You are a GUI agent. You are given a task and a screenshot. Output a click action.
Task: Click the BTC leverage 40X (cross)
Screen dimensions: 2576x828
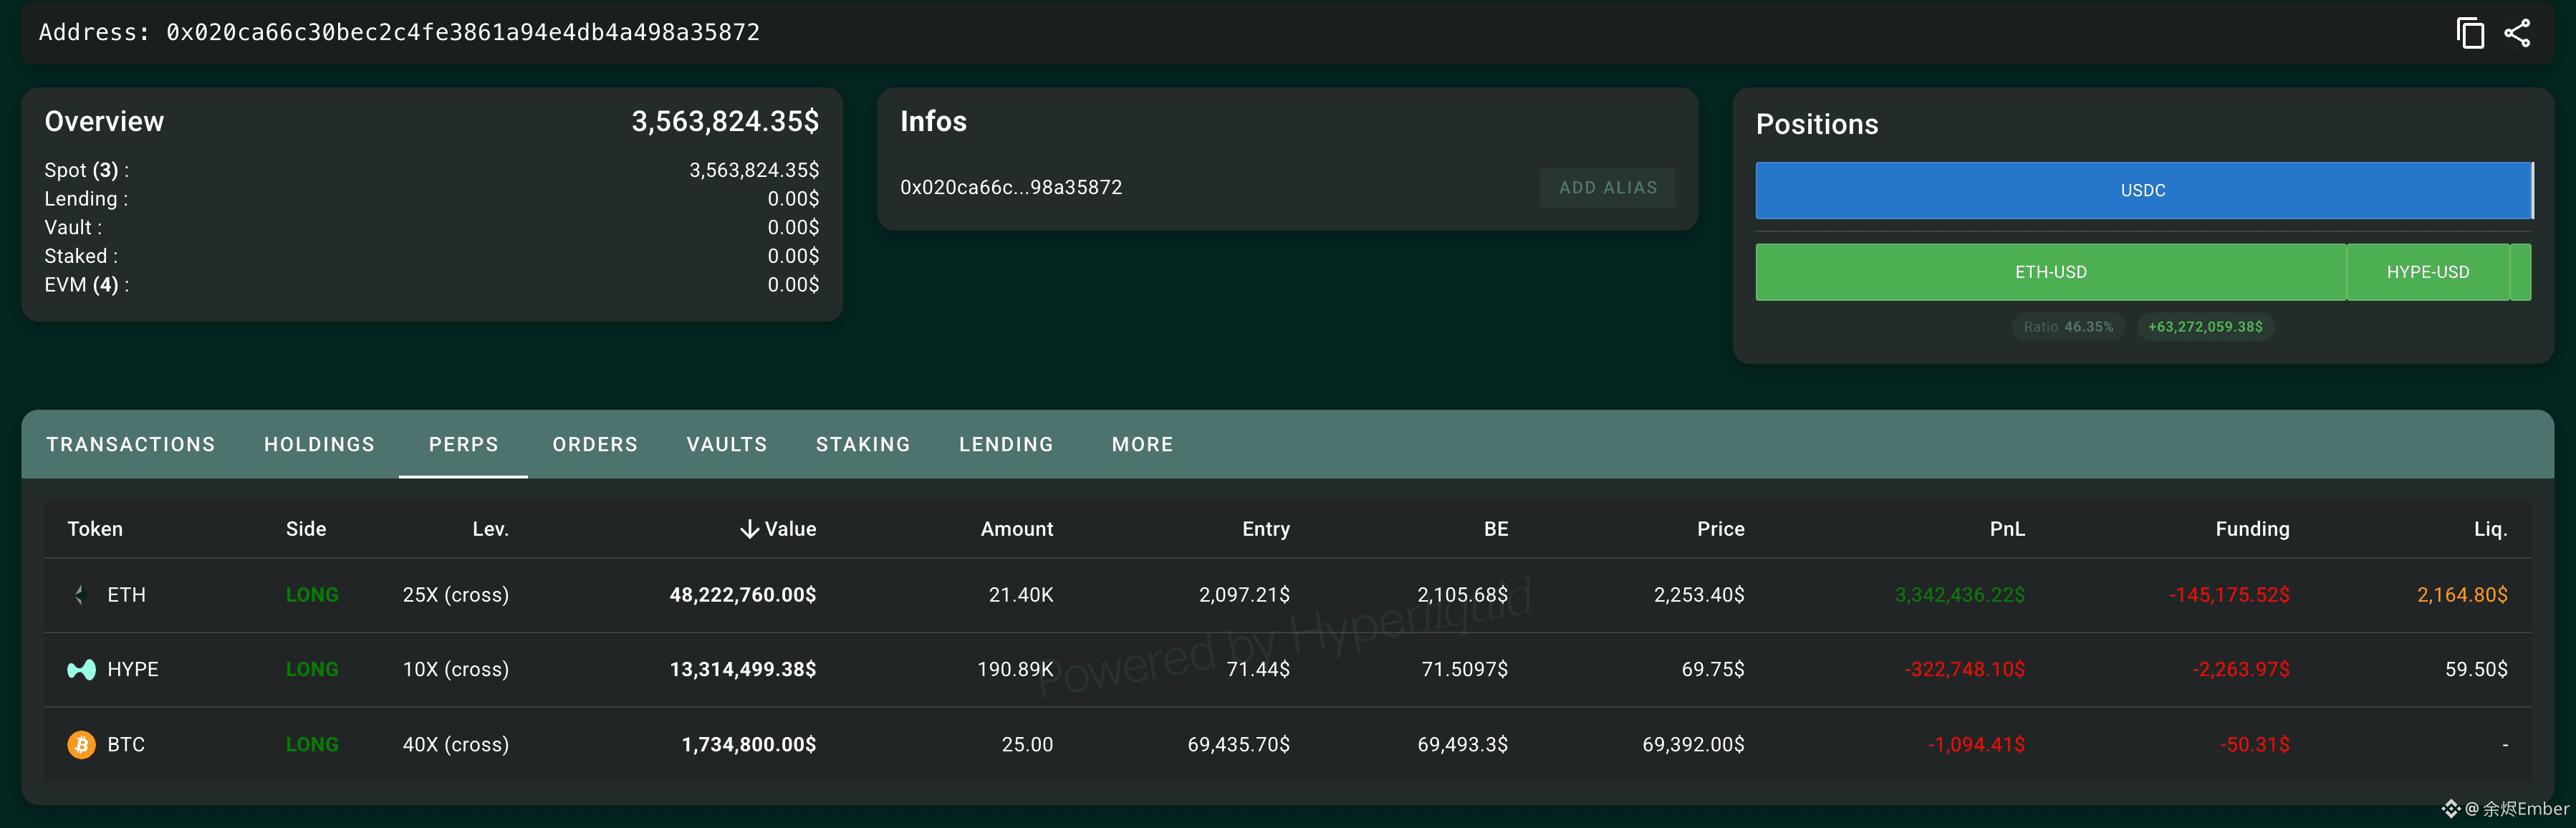pyautogui.click(x=456, y=744)
